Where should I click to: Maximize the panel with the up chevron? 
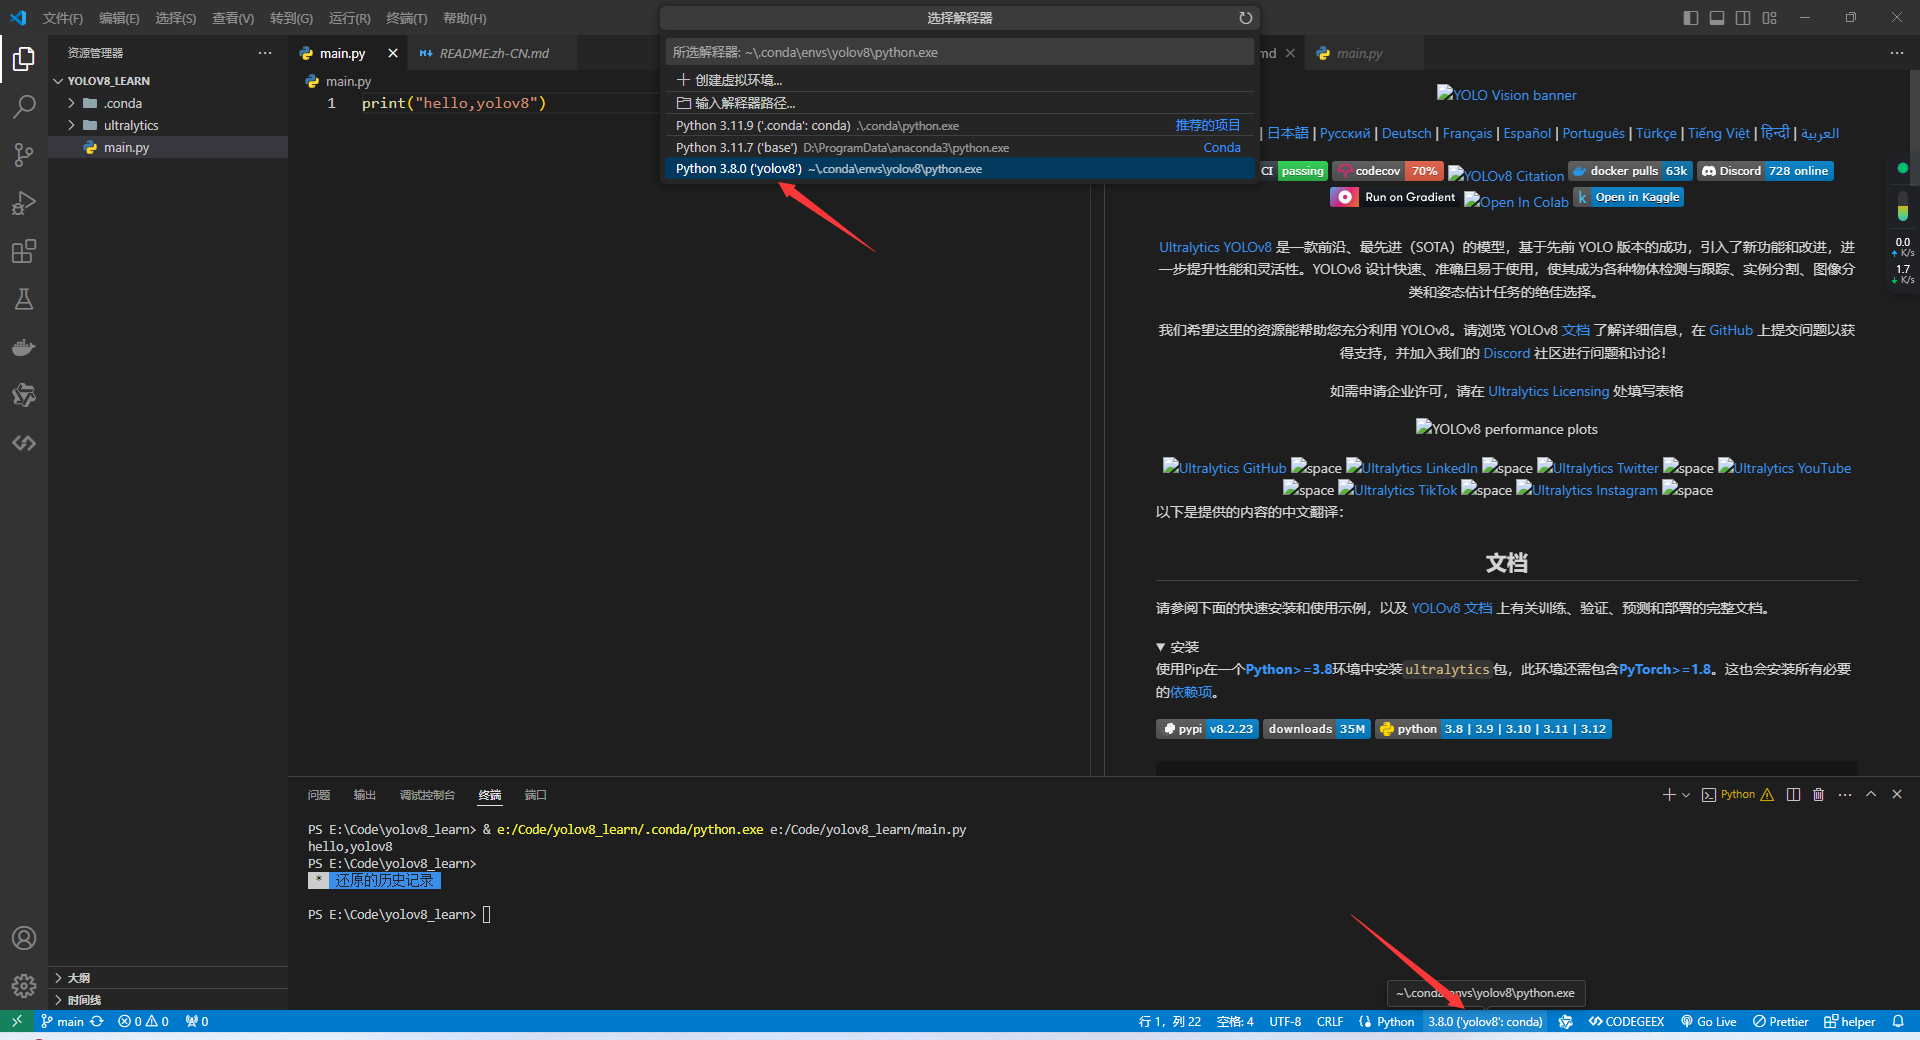[x=1871, y=795]
